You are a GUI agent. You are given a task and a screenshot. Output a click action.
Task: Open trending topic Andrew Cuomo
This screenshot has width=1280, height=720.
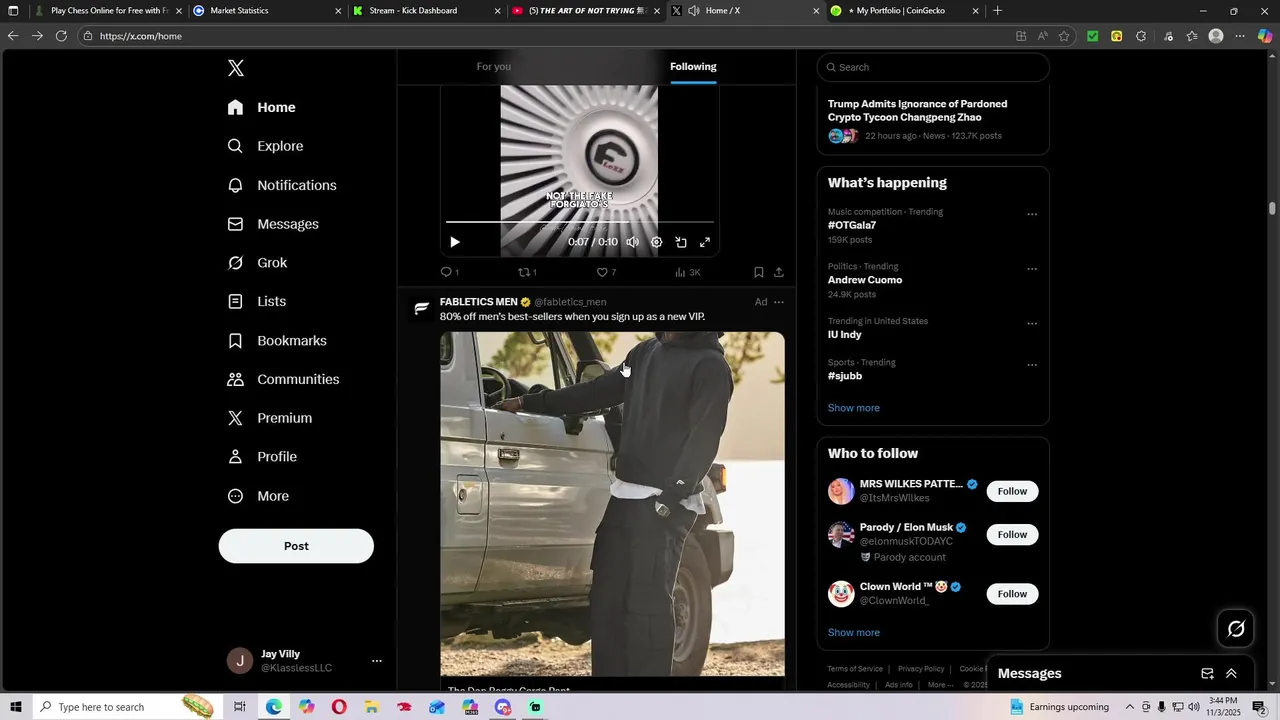[x=865, y=280]
